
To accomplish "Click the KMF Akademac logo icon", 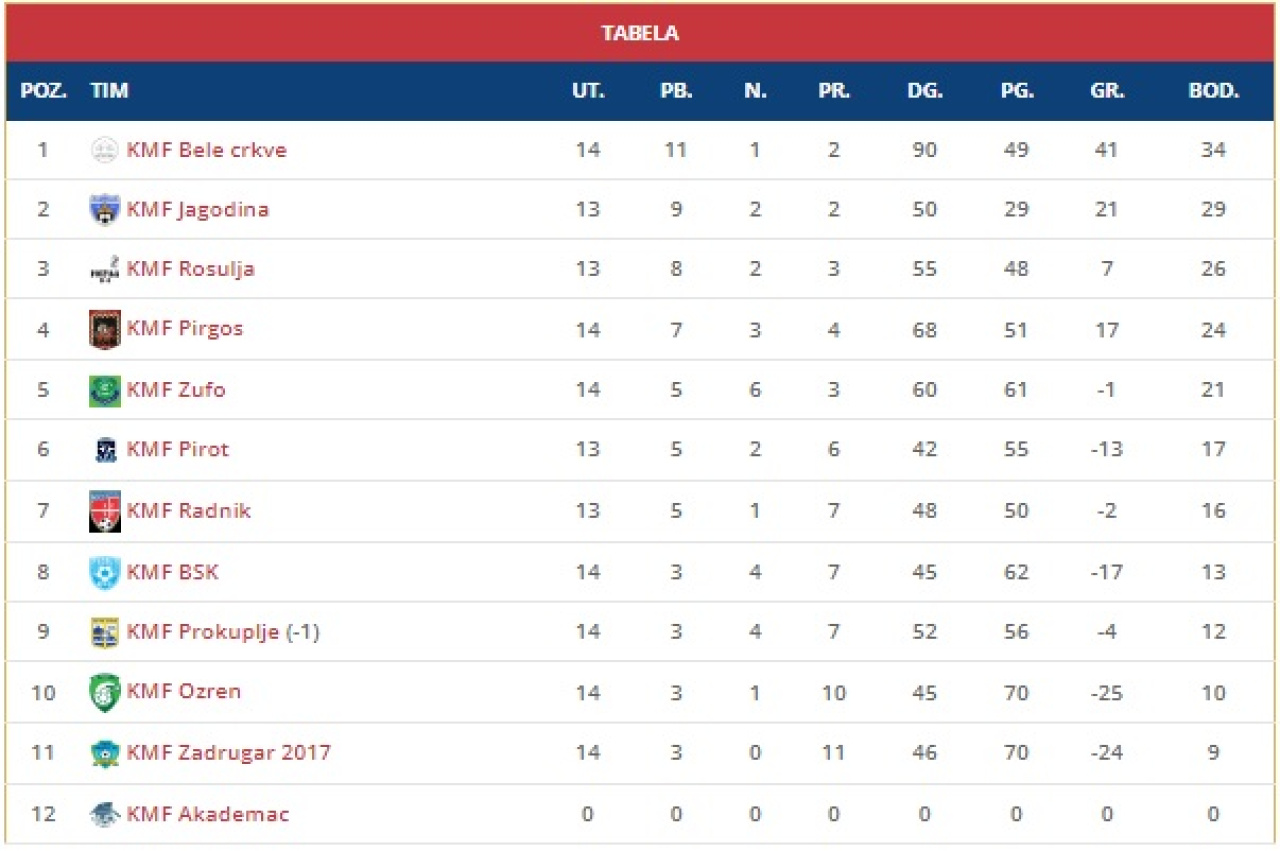I will tap(104, 814).
